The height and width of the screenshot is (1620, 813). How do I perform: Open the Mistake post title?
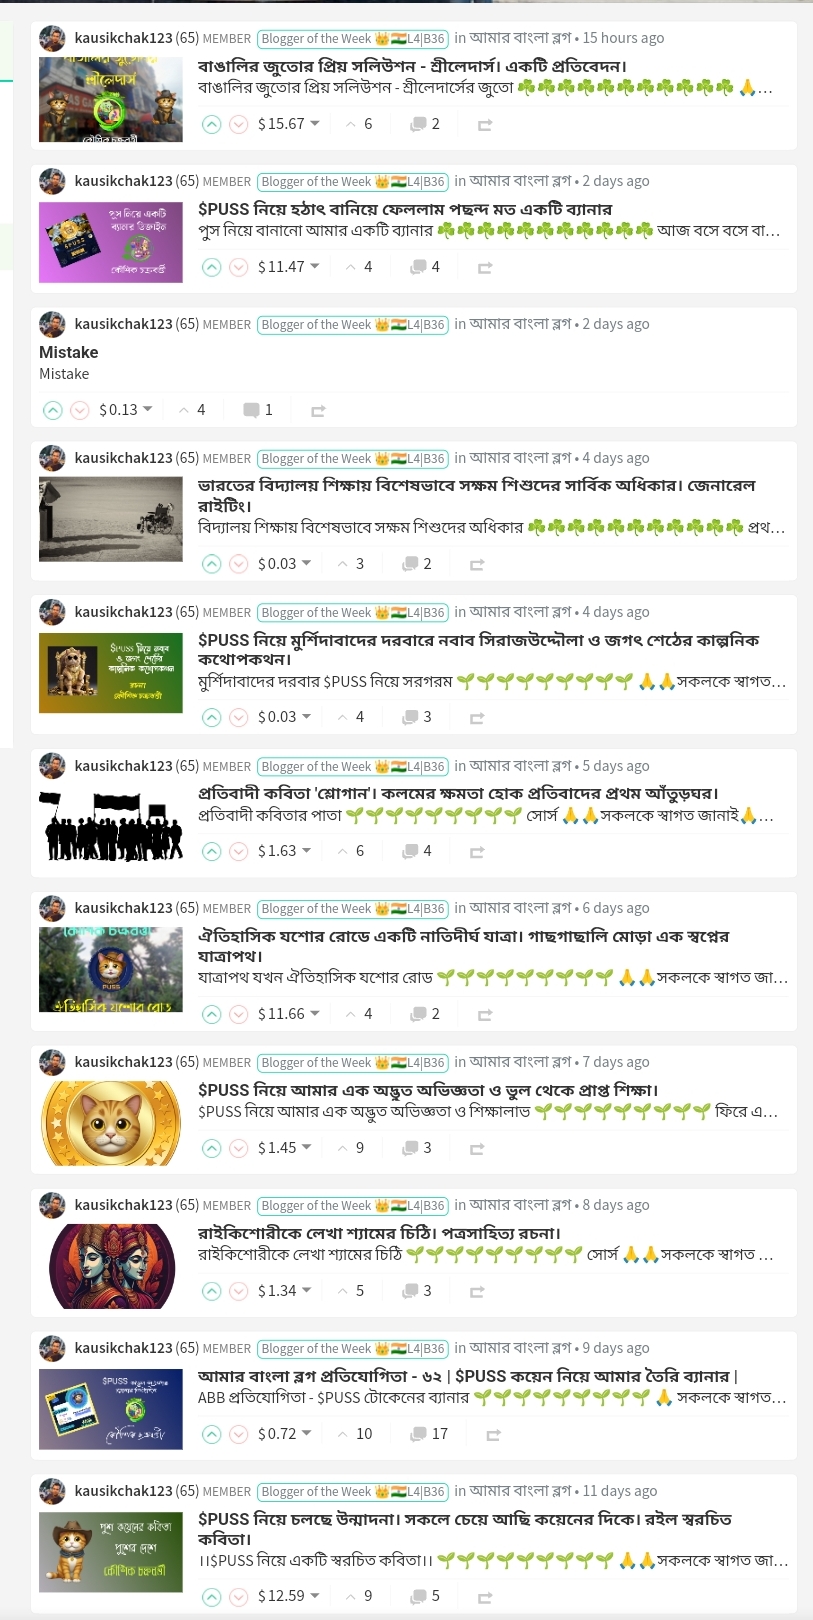(x=69, y=353)
